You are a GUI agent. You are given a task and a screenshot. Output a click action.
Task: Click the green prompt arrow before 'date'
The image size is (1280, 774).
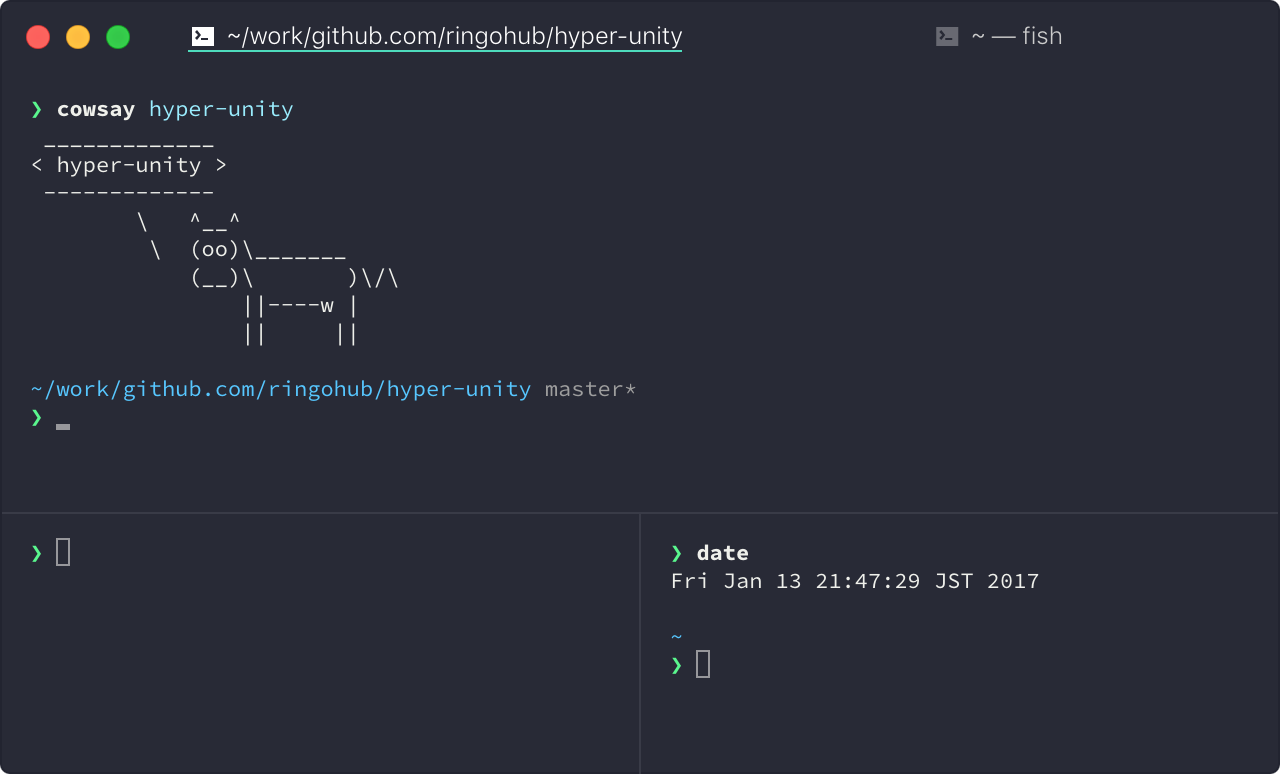tap(677, 553)
